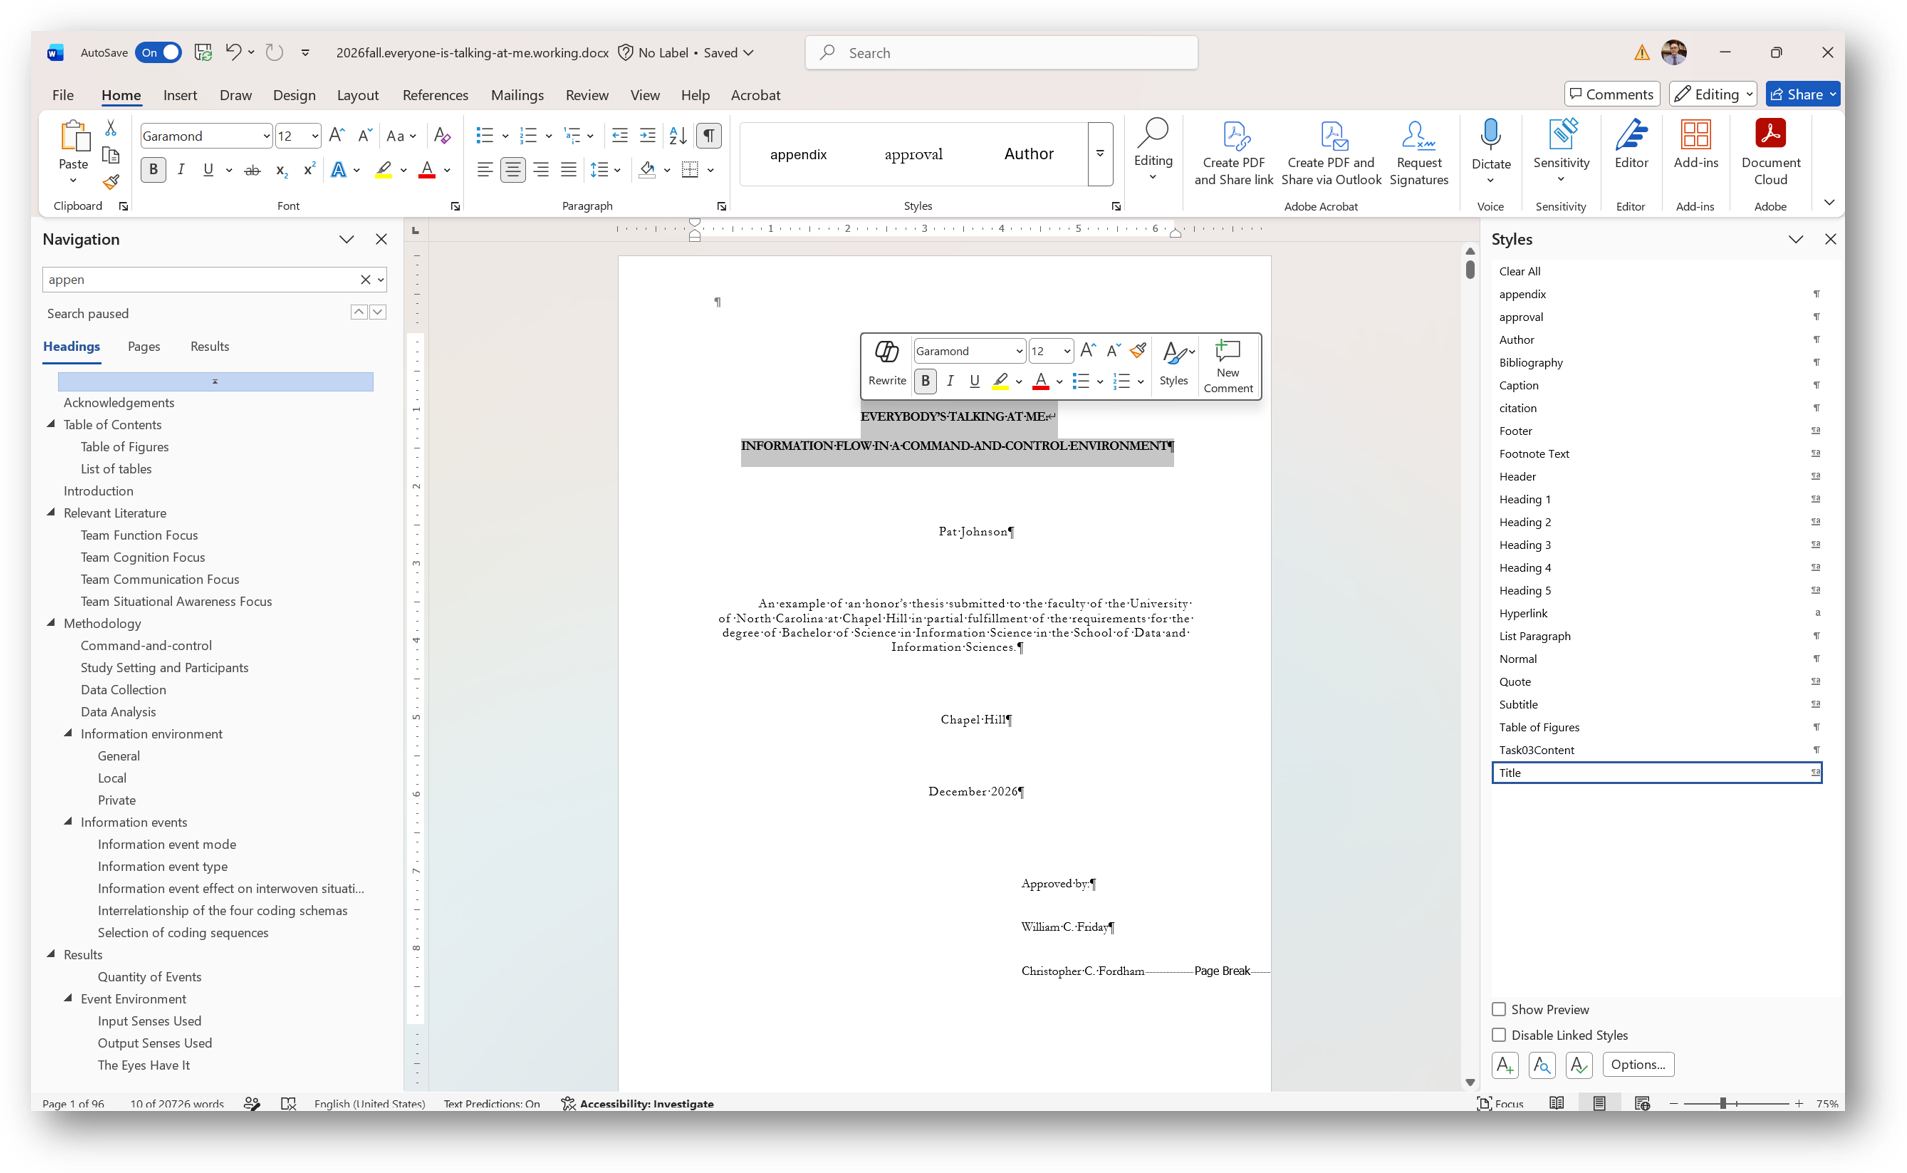
Task: Toggle Bold in the ribbon
Action: pyautogui.click(x=153, y=170)
